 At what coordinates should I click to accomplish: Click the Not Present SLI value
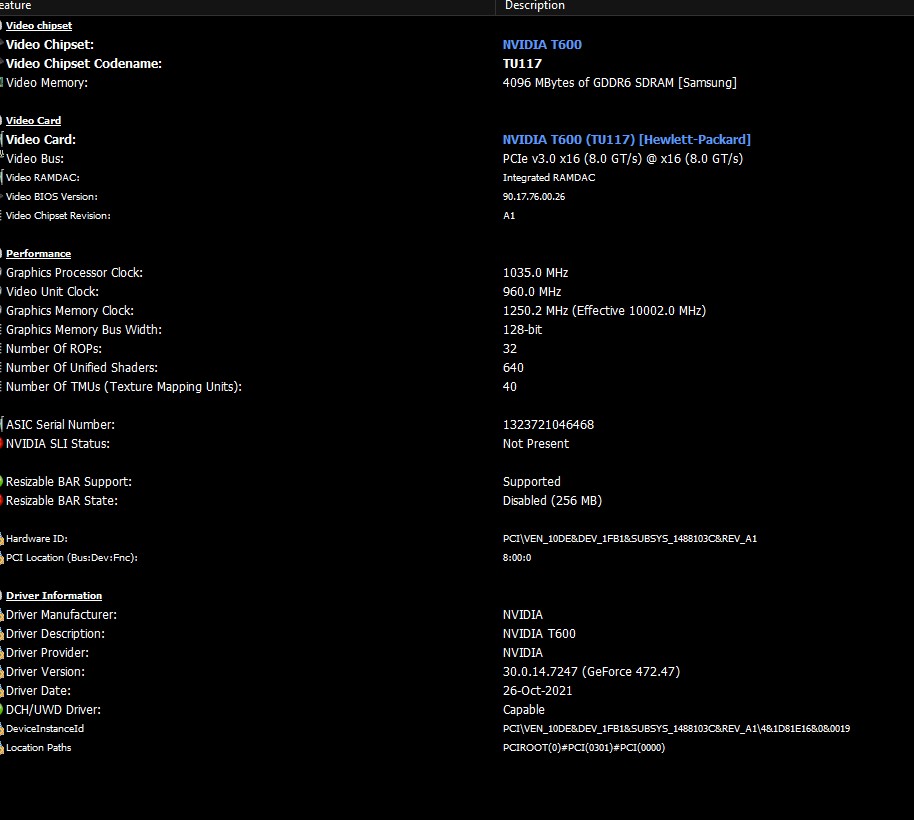(x=536, y=444)
